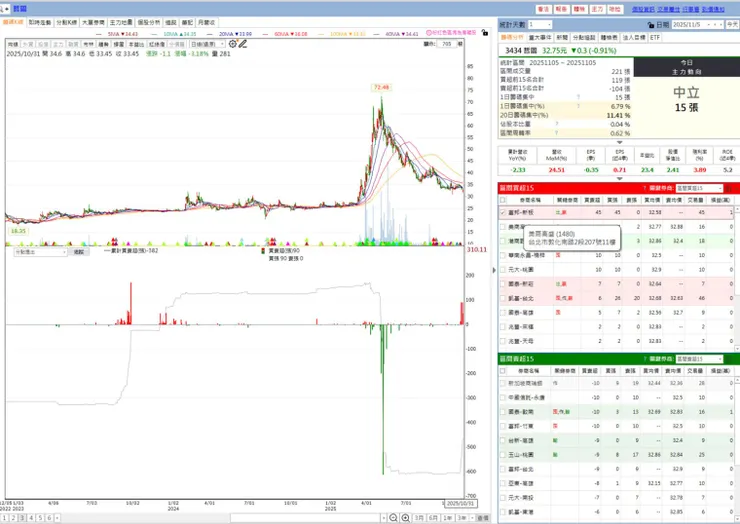Click the 6月 range button
The width and height of the screenshot is (740, 524).
click(x=433, y=518)
